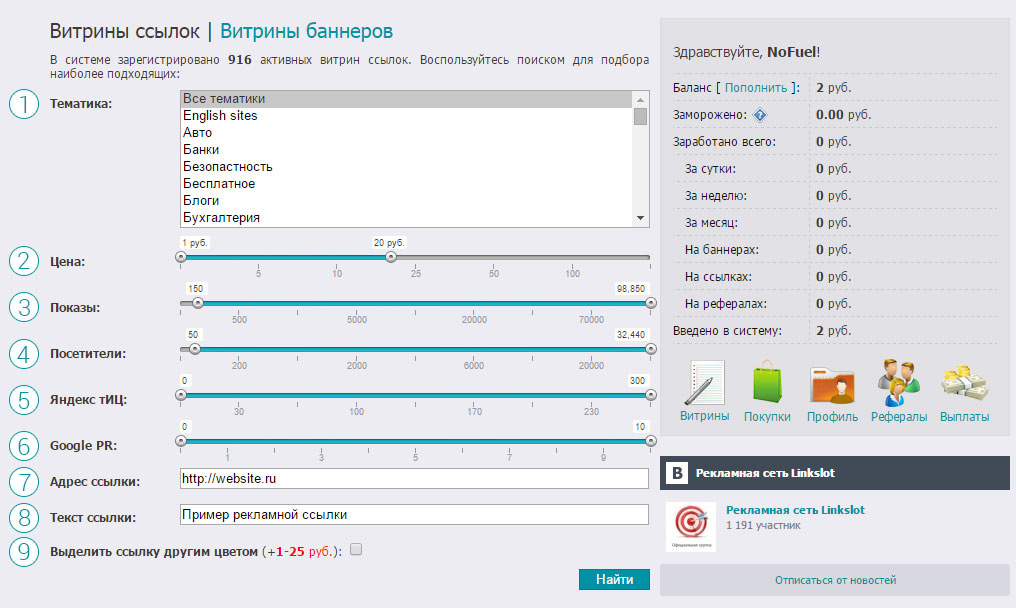Switch to Витрины баннеров tab
Screen dimensions: 1016x608
tap(306, 31)
